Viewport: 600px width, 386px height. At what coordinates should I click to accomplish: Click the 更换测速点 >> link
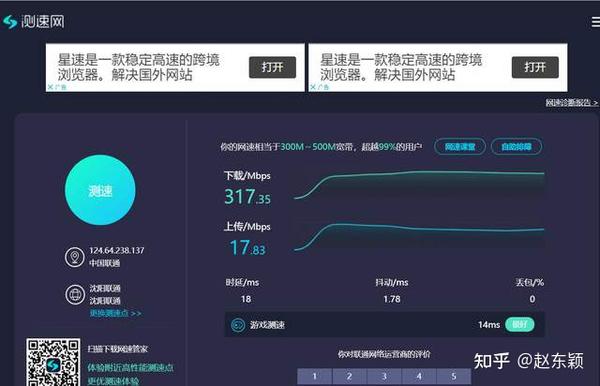click(x=116, y=313)
